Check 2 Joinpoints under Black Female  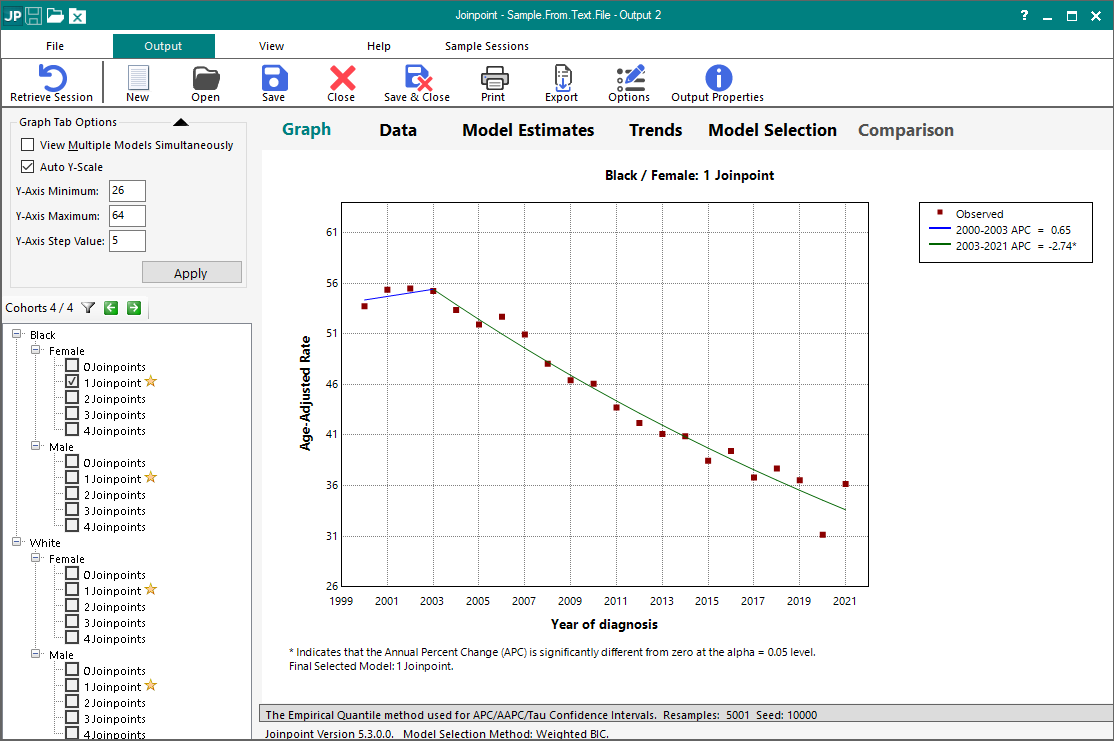pyautogui.click(x=72, y=399)
